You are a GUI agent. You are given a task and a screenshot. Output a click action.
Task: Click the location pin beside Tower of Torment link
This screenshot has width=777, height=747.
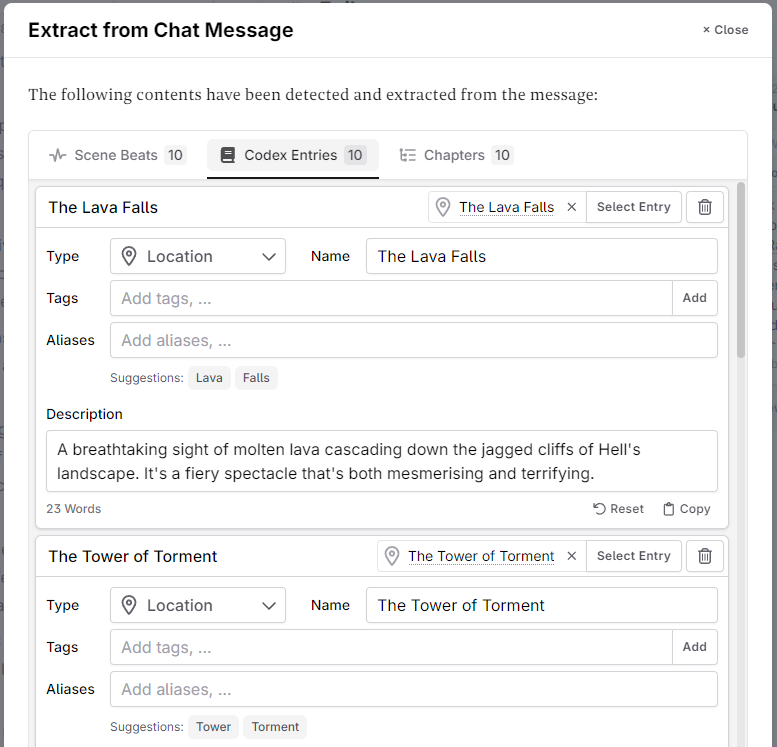pos(392,556)
